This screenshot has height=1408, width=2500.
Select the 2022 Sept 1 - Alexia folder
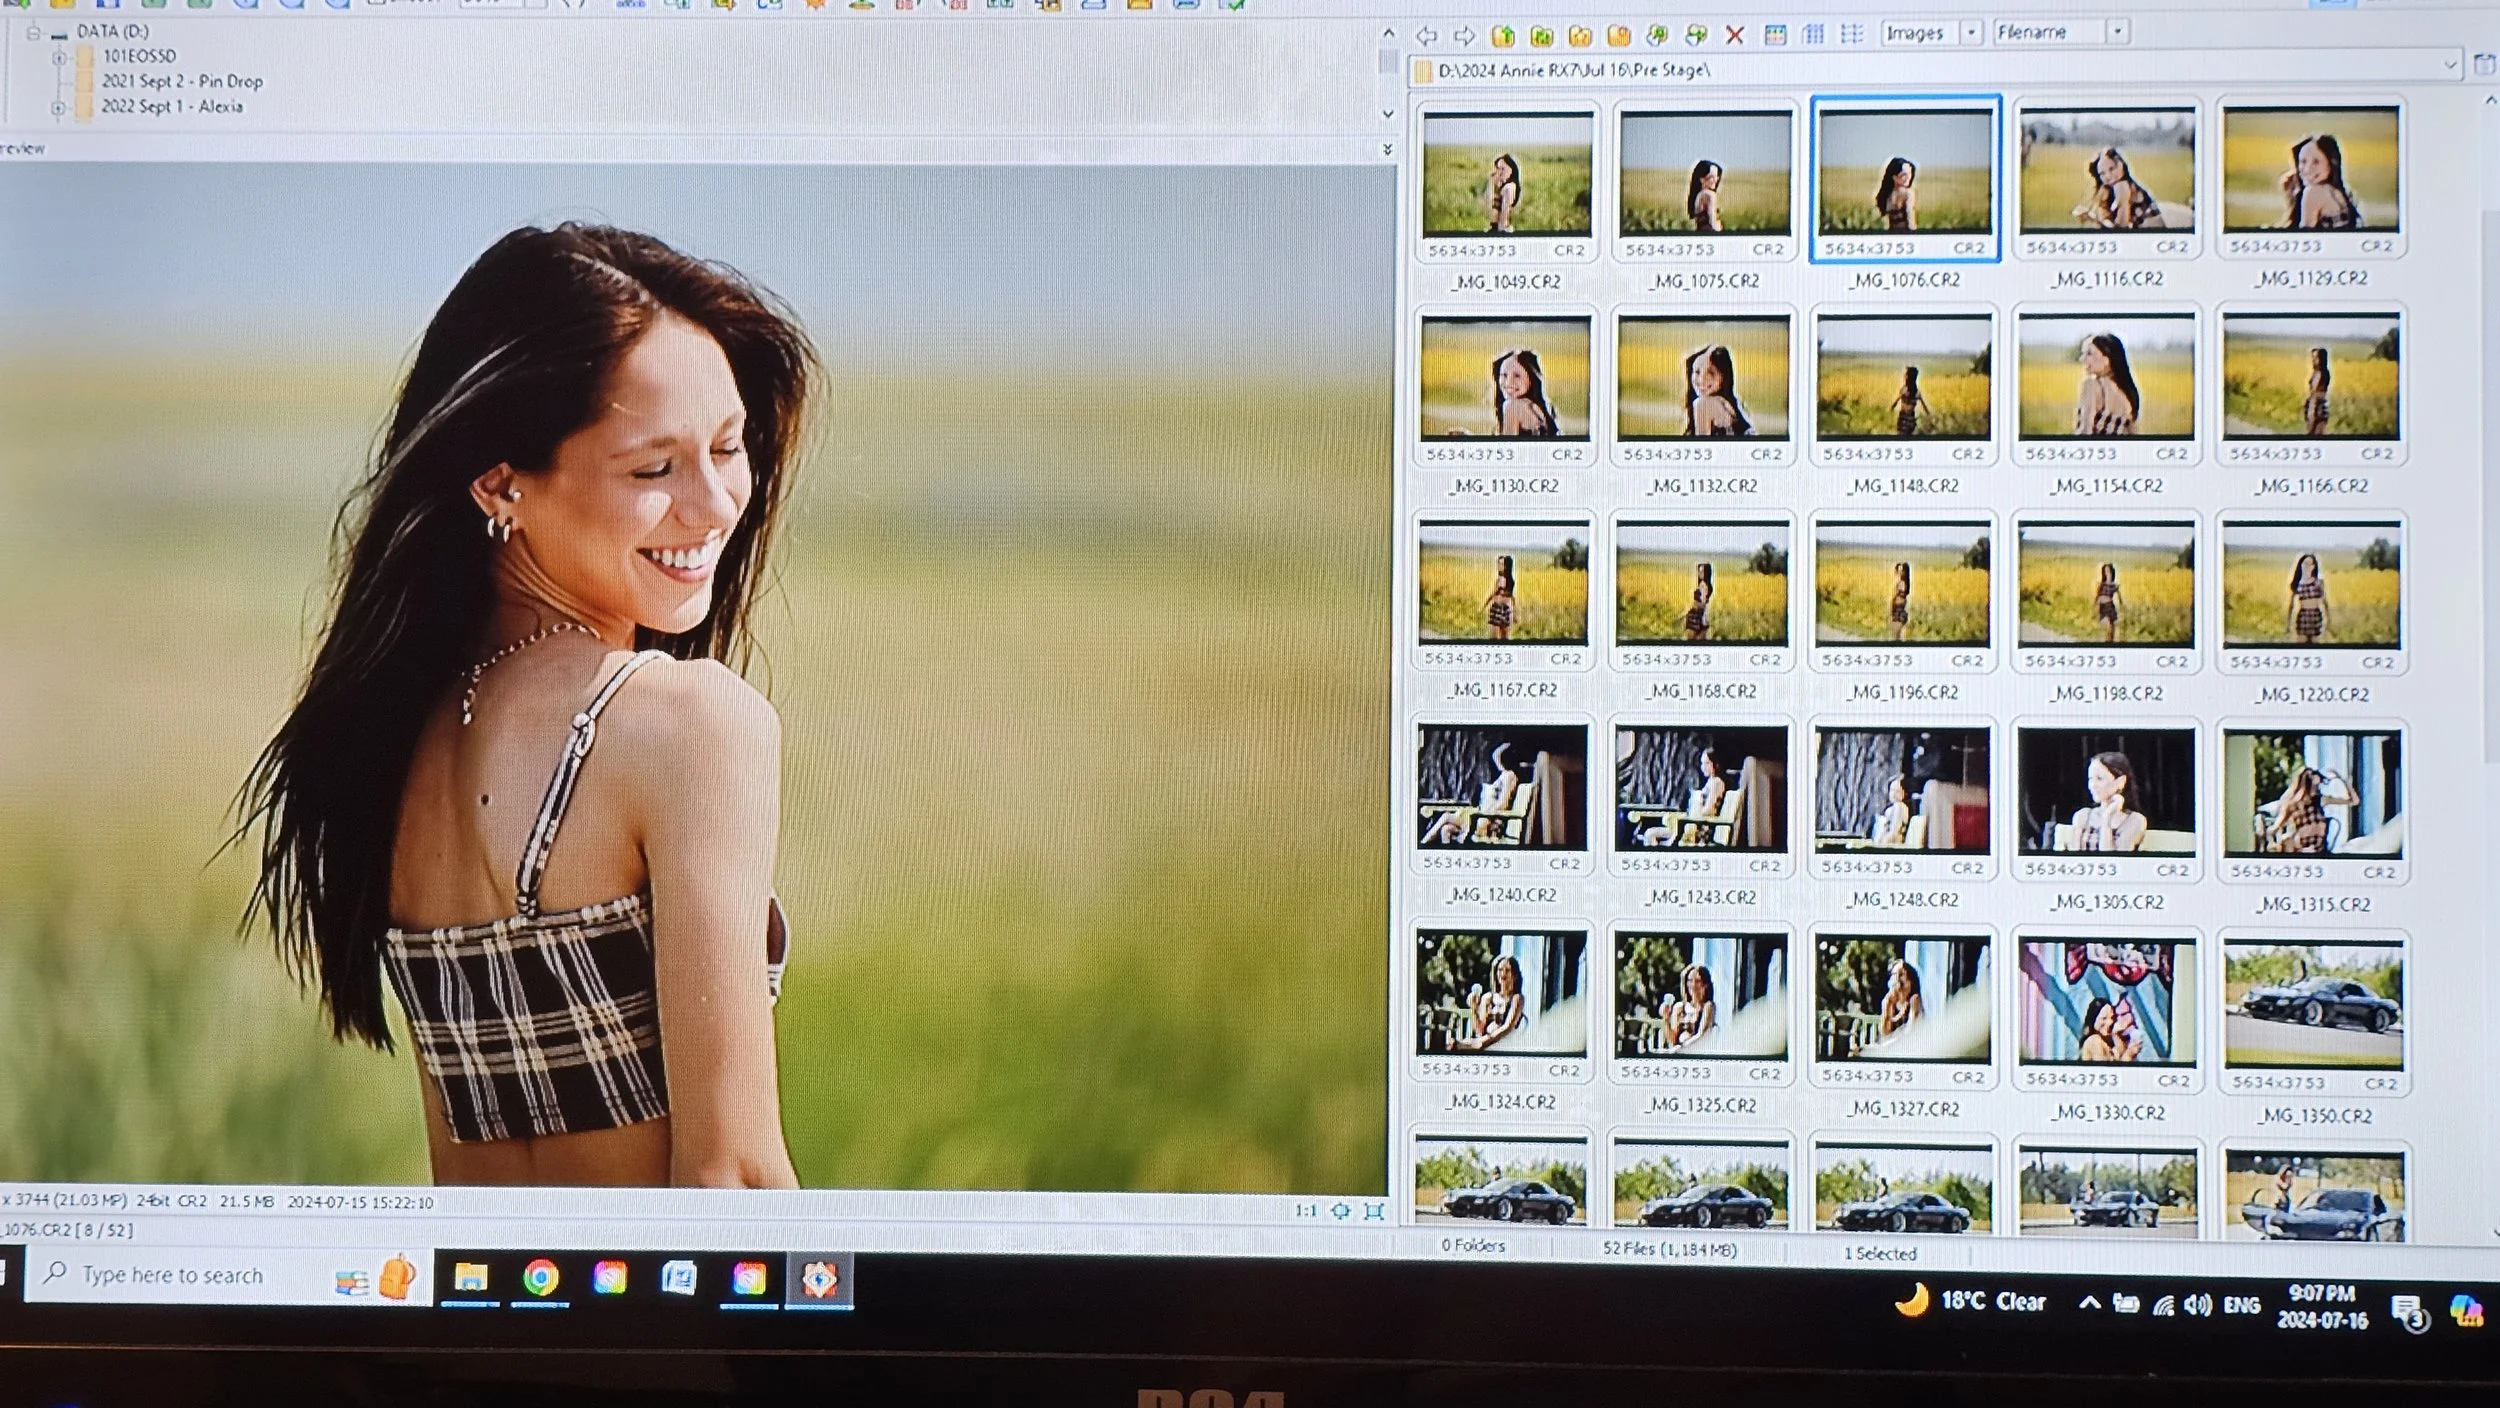pyautogui.click(x=171, y=107)
